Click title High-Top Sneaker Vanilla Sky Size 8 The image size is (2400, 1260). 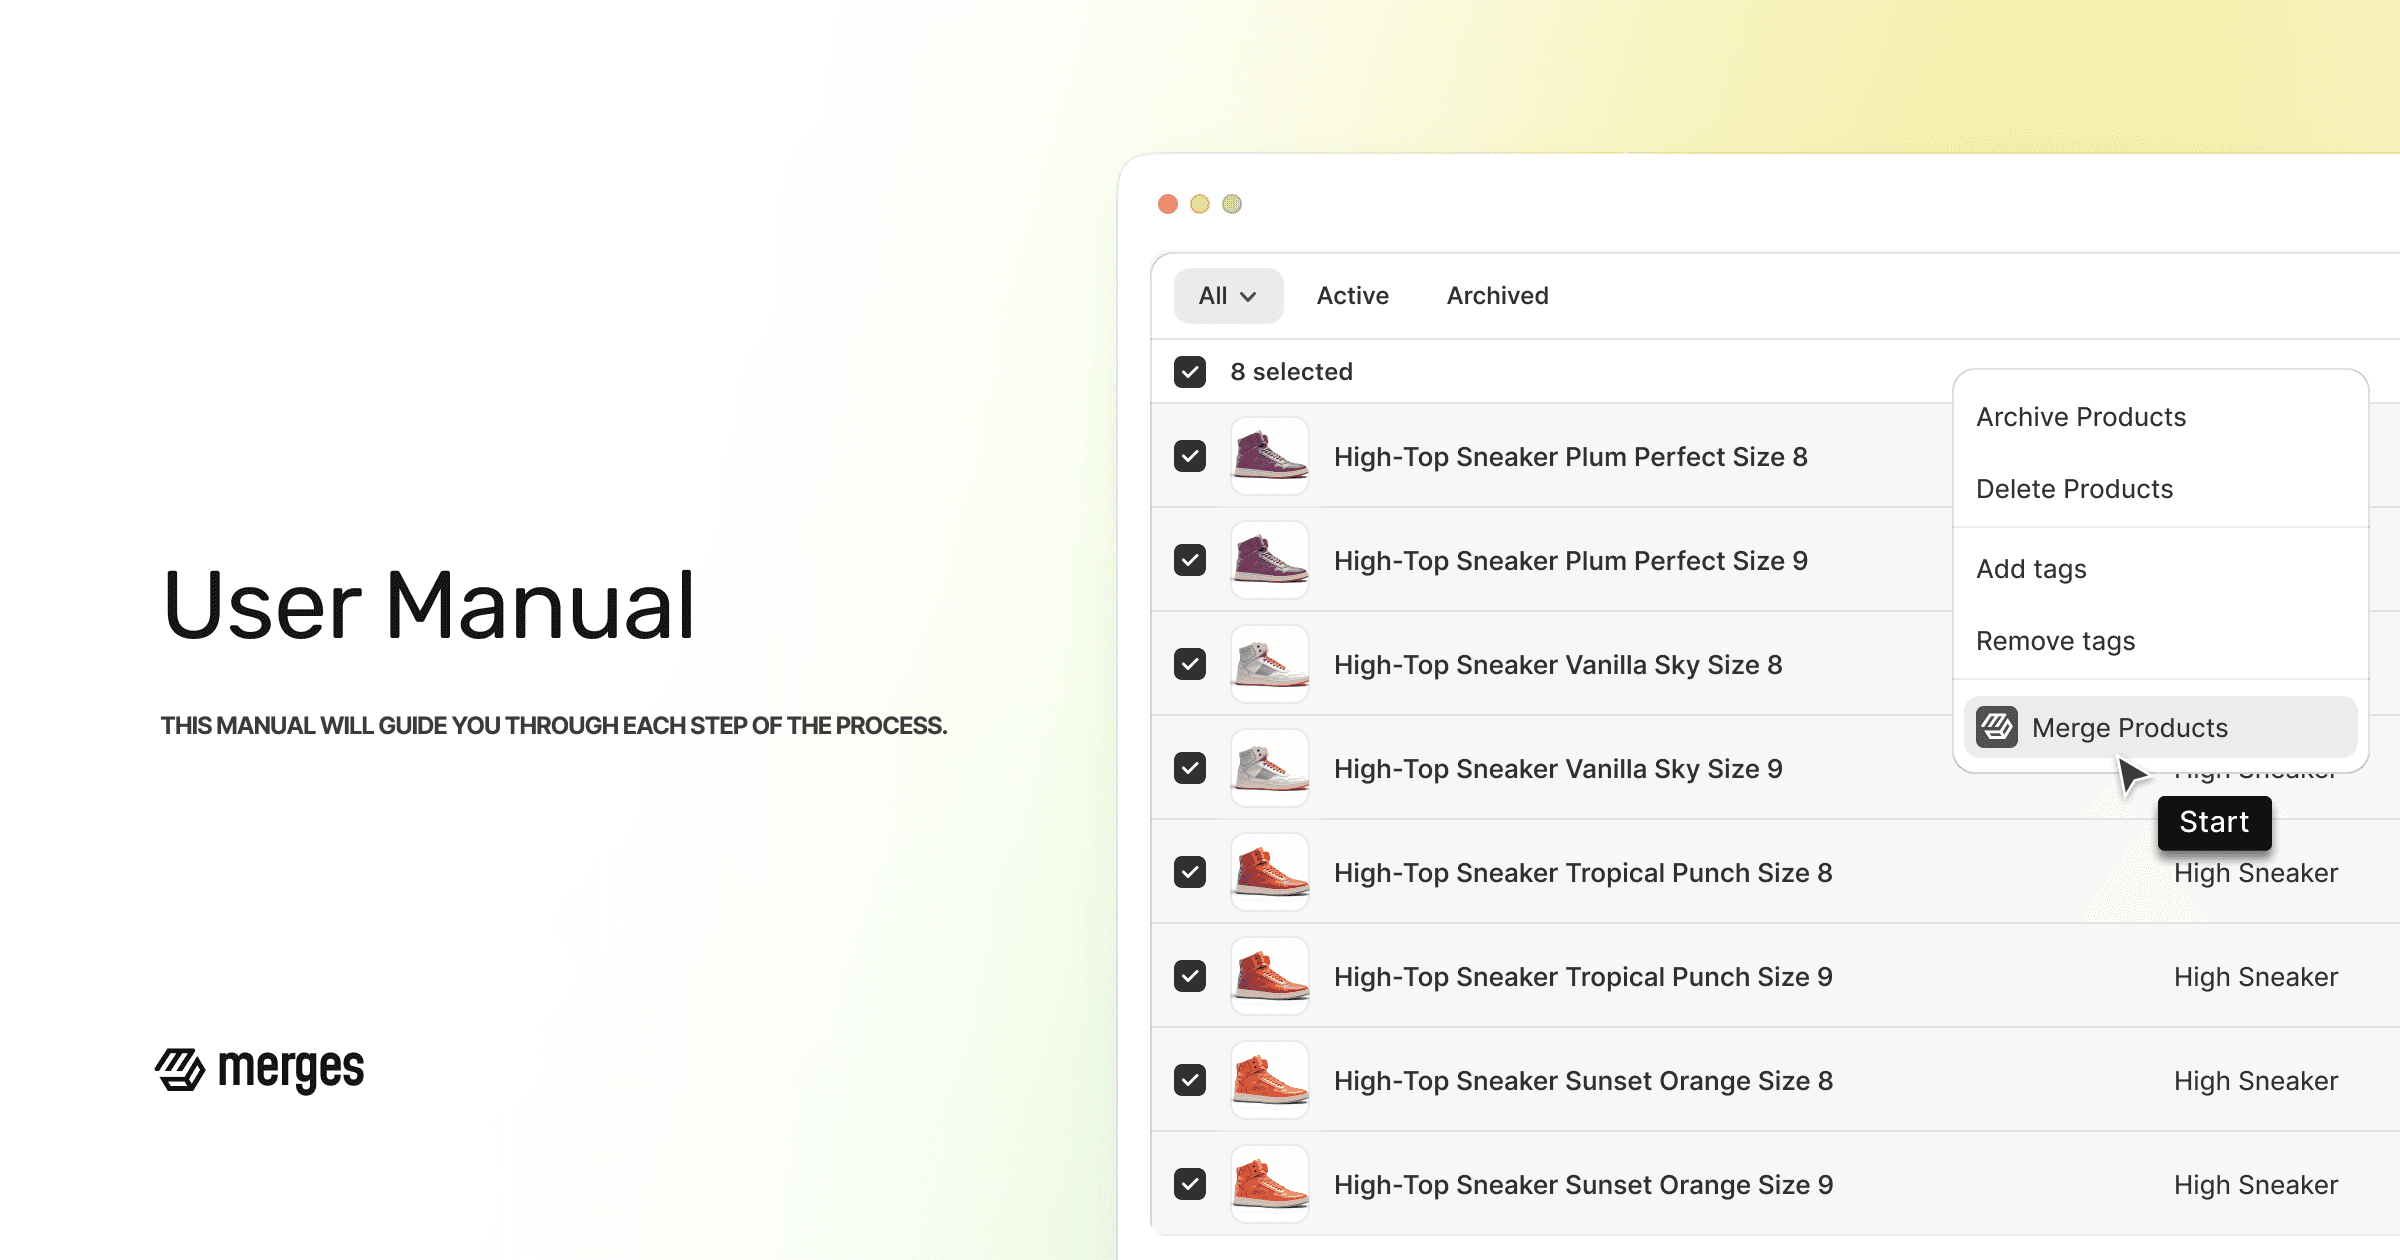(x=1558, y=665)
